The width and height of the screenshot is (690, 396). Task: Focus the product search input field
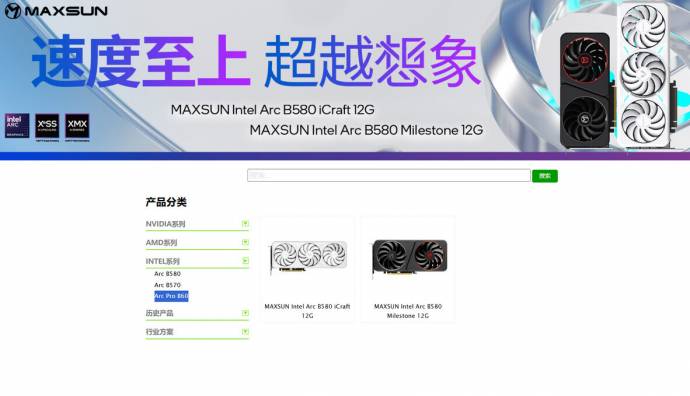pos(389,176)
